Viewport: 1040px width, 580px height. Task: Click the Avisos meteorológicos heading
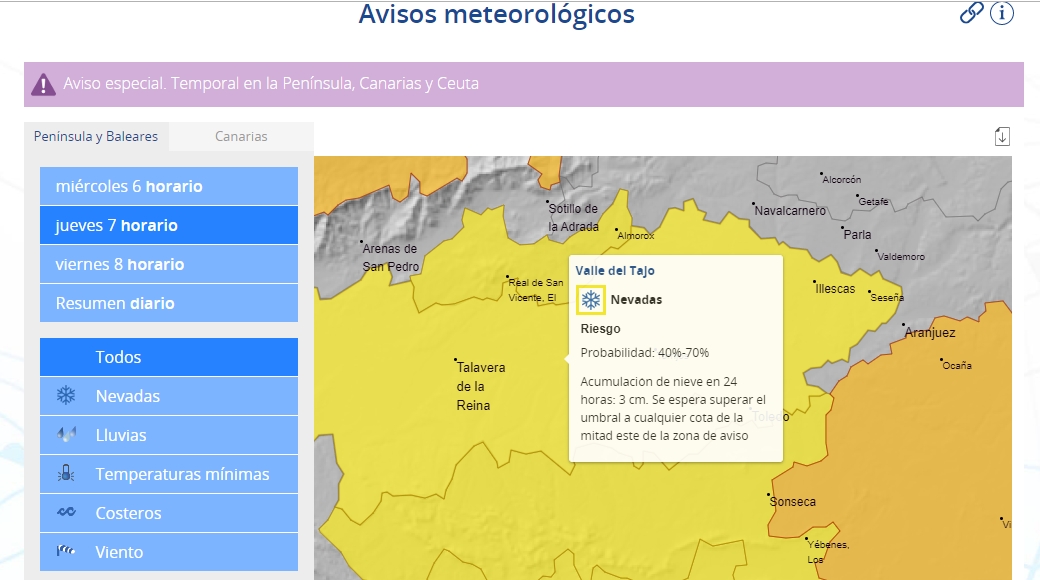pyautogui.click(x=496, y=14)
